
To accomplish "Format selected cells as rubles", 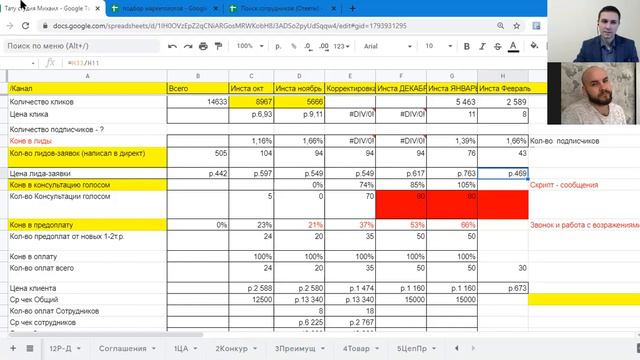I will pos(278,46).
